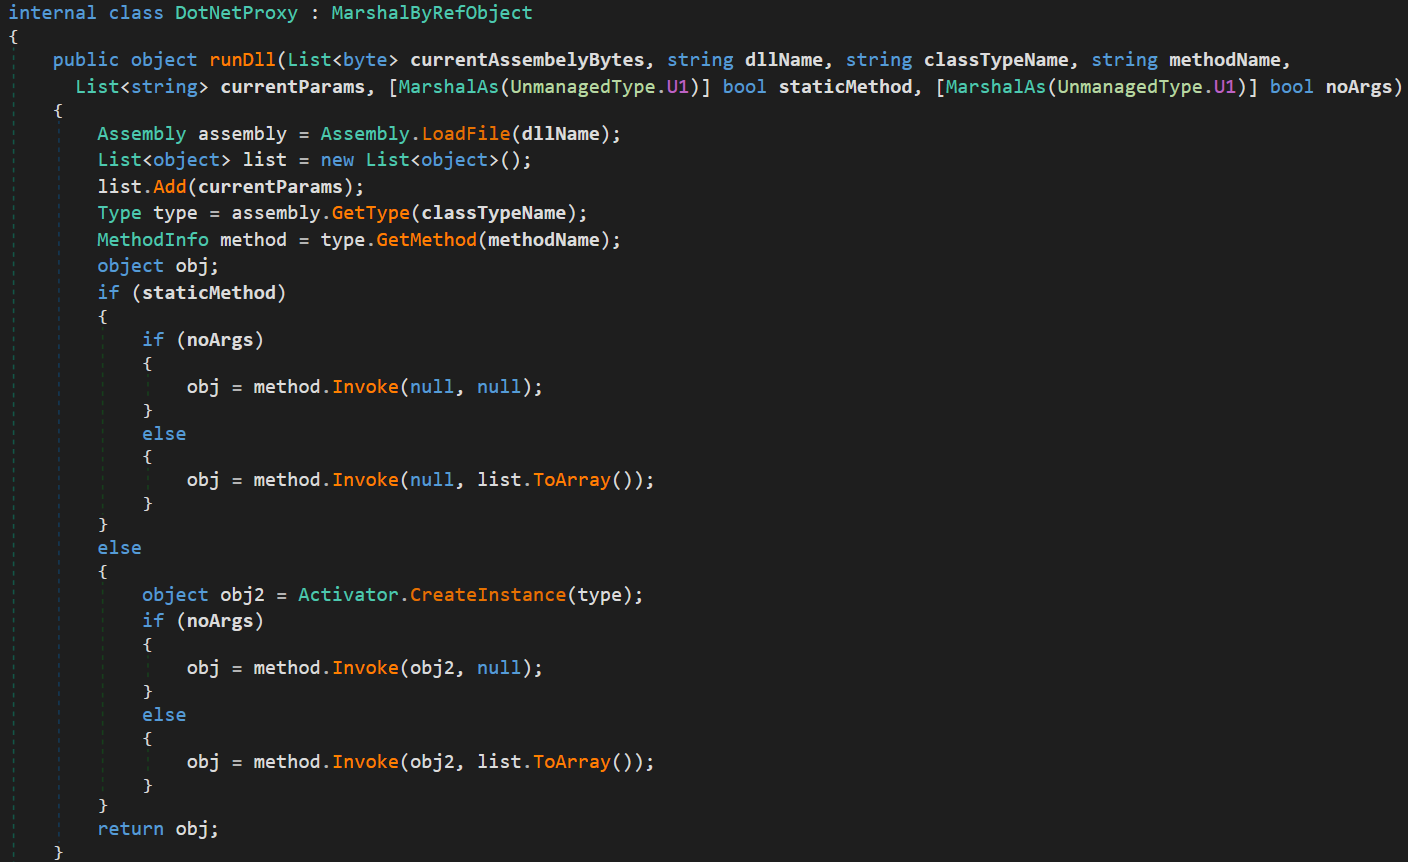This screenshot has width=1408, height=862.
Task: Click Invoke in method.Invoke(null, null)
Action: (365, 387)
